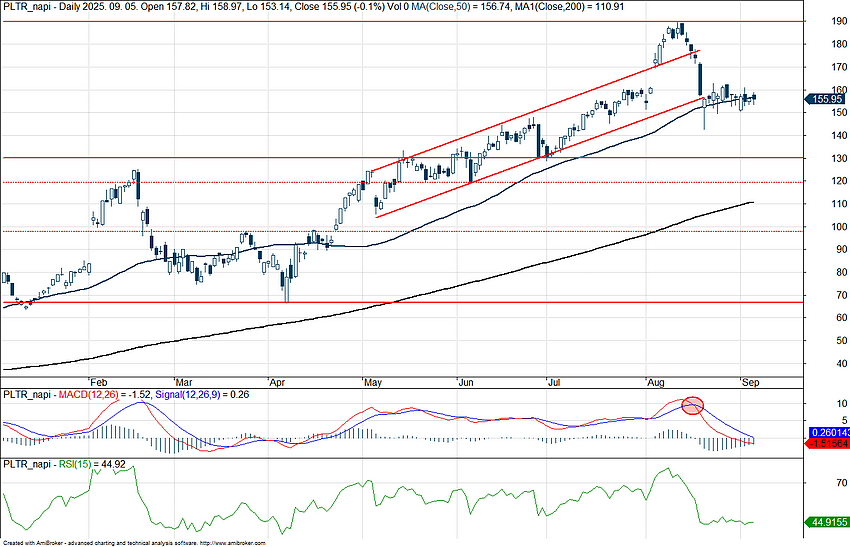Image resolution: width=850 pixels, height=547 pixels.
Task: Click the 190 price axis label
Action: (x=839, y=21)
